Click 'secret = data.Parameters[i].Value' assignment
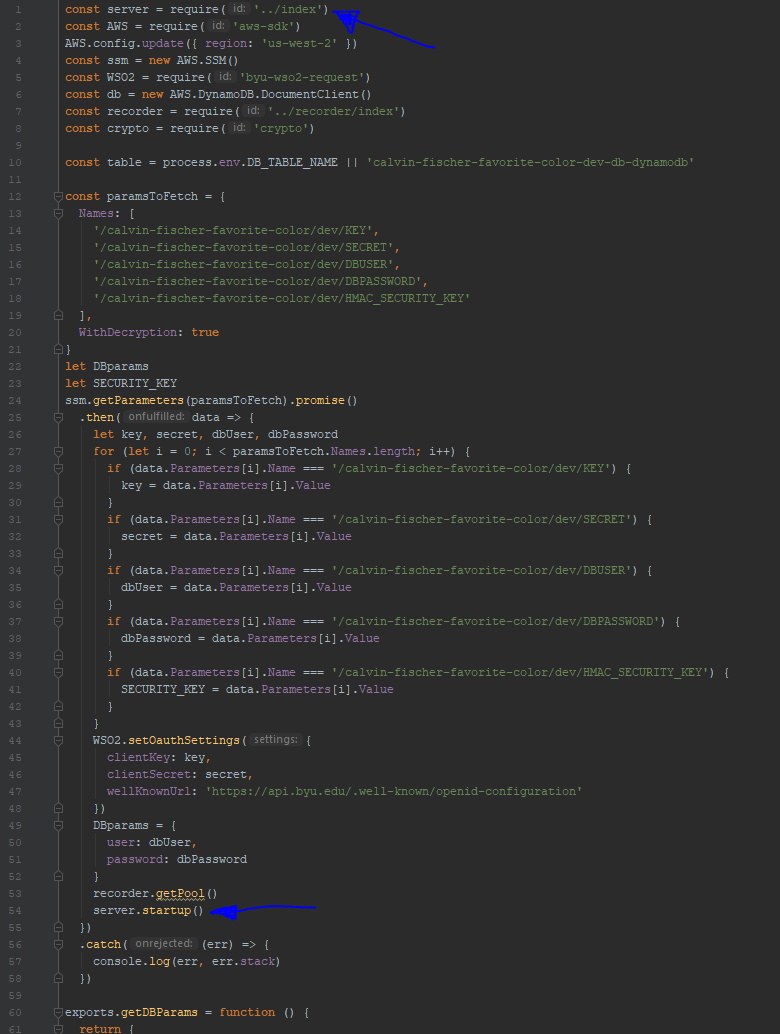Image resolution: width=780 pixels, height=1034 pixels. [236, 537]
